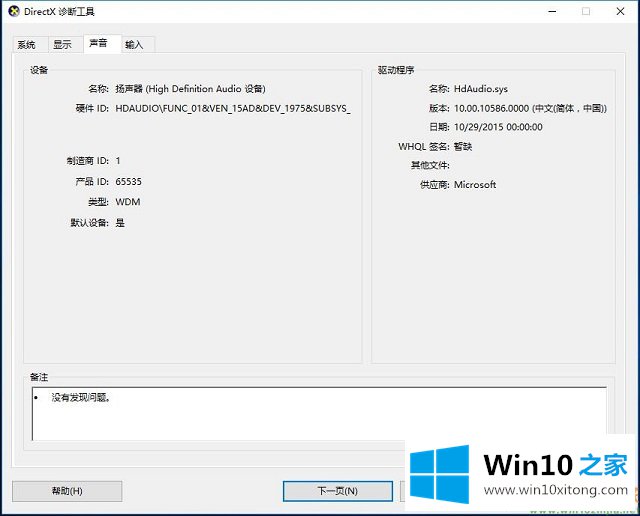The height and width of the screenshot is (516, 640).
Task: Click the 设备 group heading
Action: 39,70
